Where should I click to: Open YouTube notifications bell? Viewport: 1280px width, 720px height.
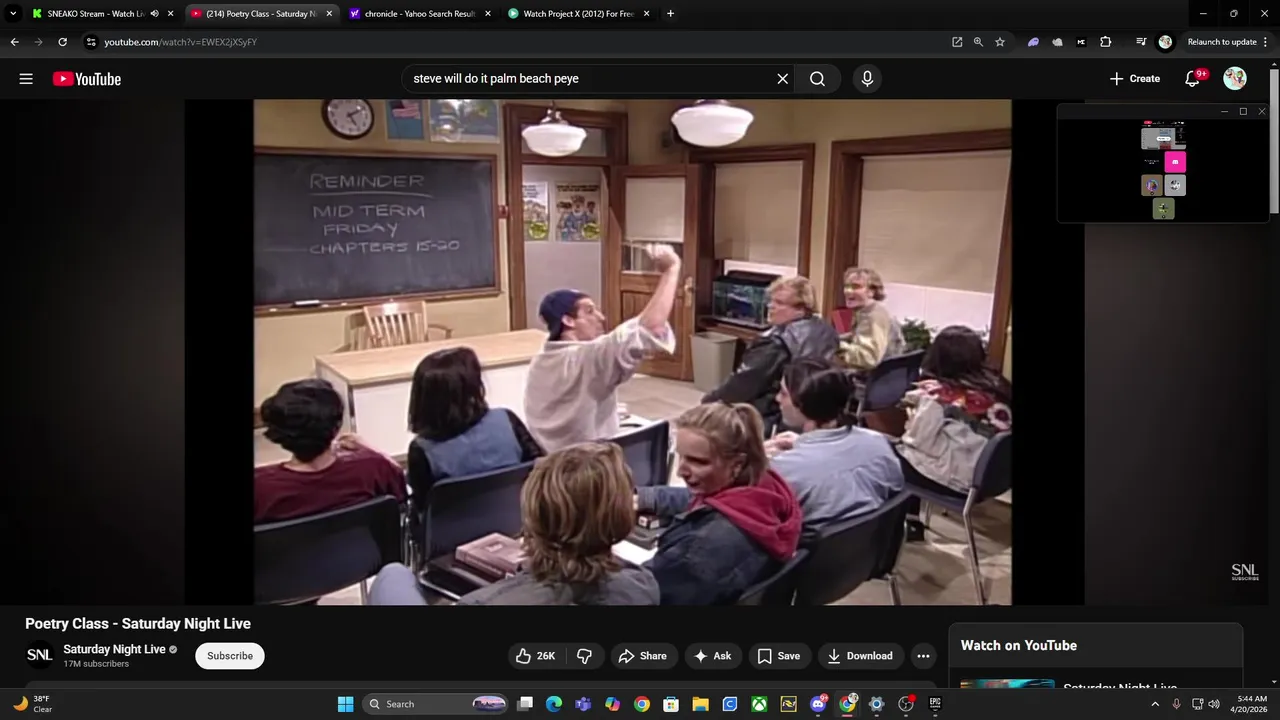[1192, 79]
